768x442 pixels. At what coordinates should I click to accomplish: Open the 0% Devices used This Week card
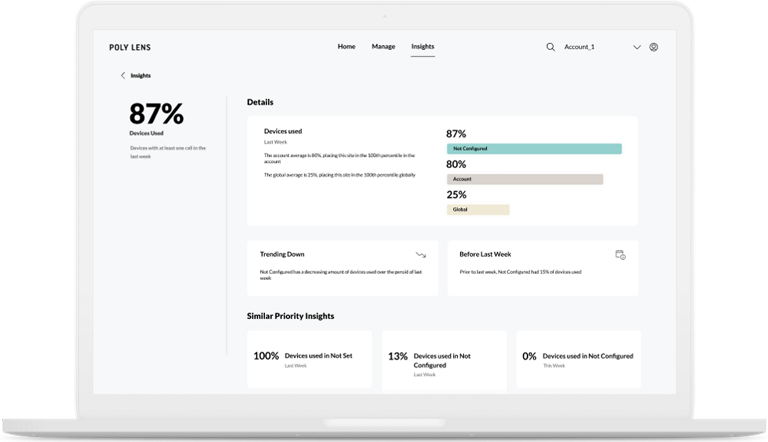tap(578, 359)
